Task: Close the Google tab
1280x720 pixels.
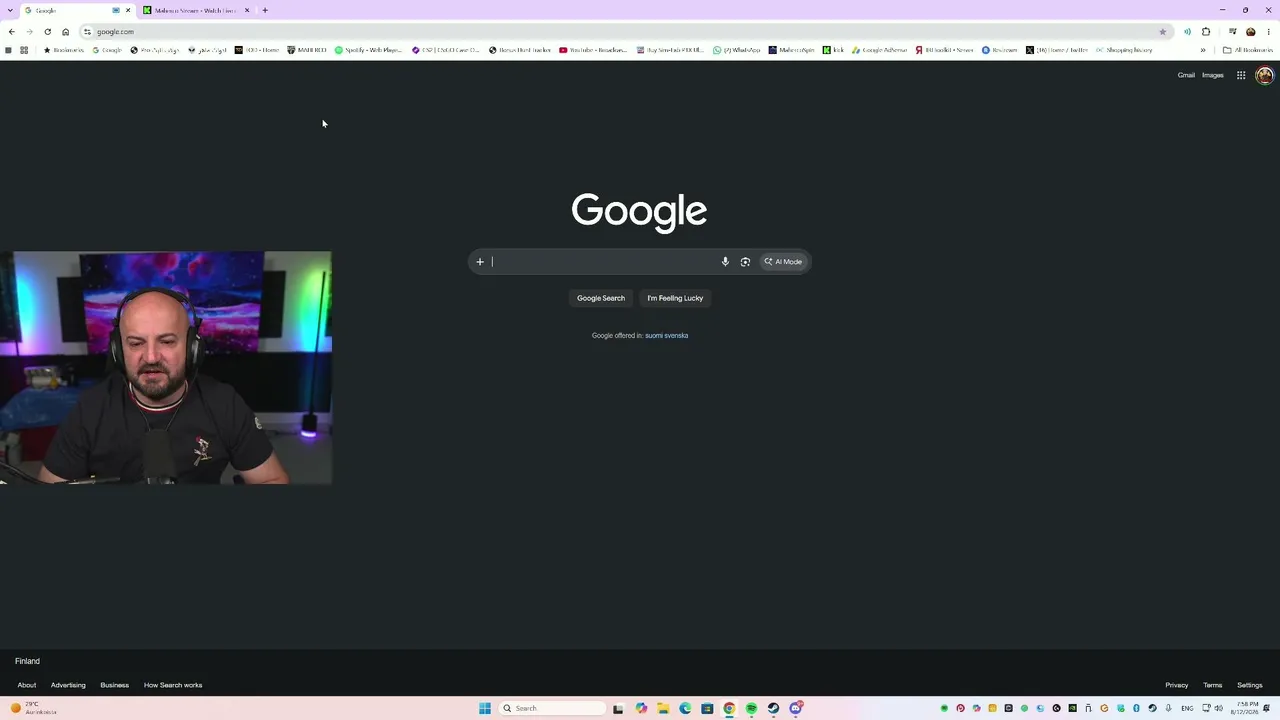Action: [128, 10]
